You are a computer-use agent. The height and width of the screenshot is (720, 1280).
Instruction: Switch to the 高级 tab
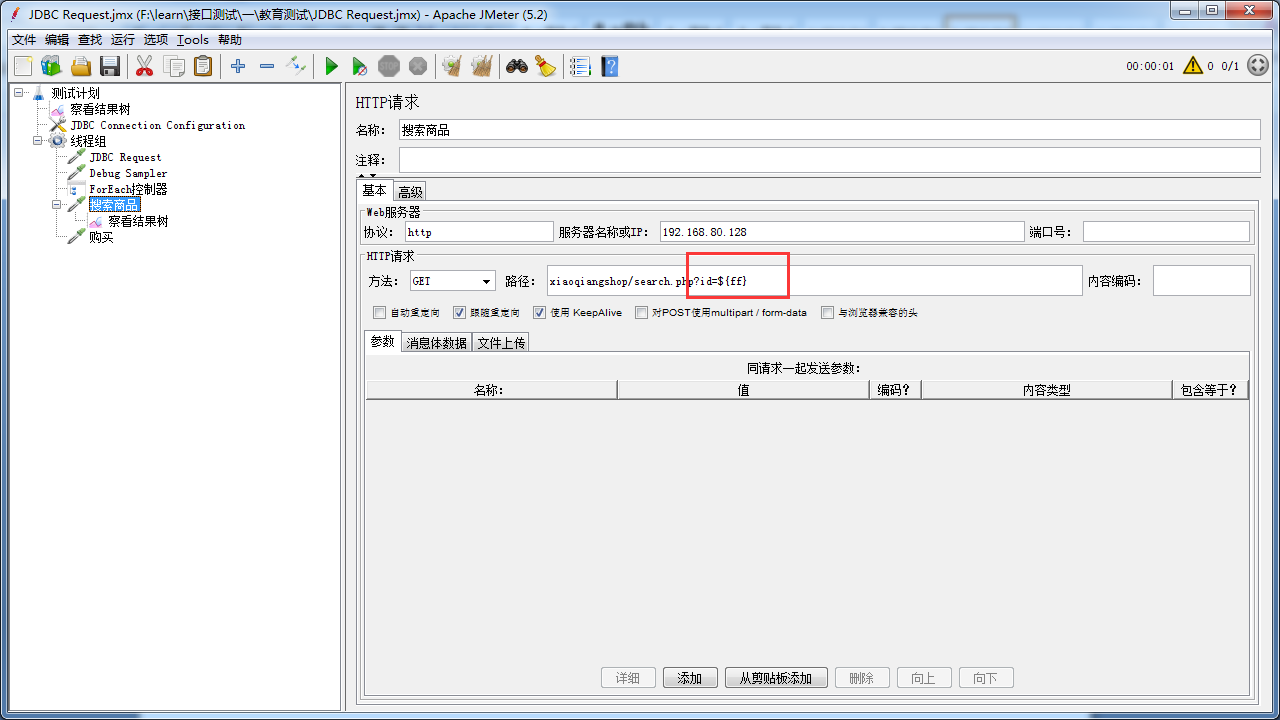click(x=410, y=192)
